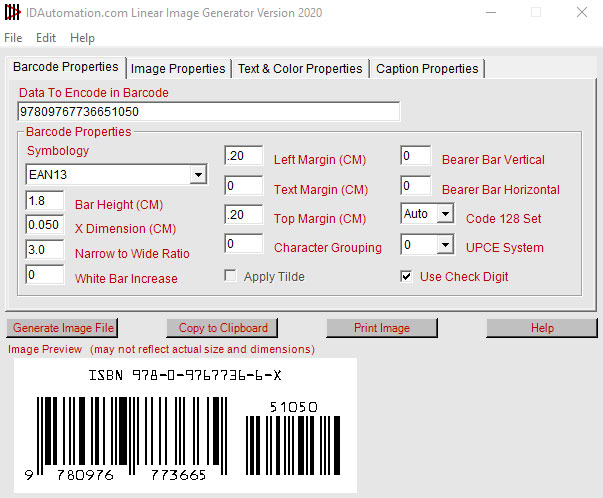Click the Apply Tilde label
The image size is (603, 498).
click(x=274, y=276)
